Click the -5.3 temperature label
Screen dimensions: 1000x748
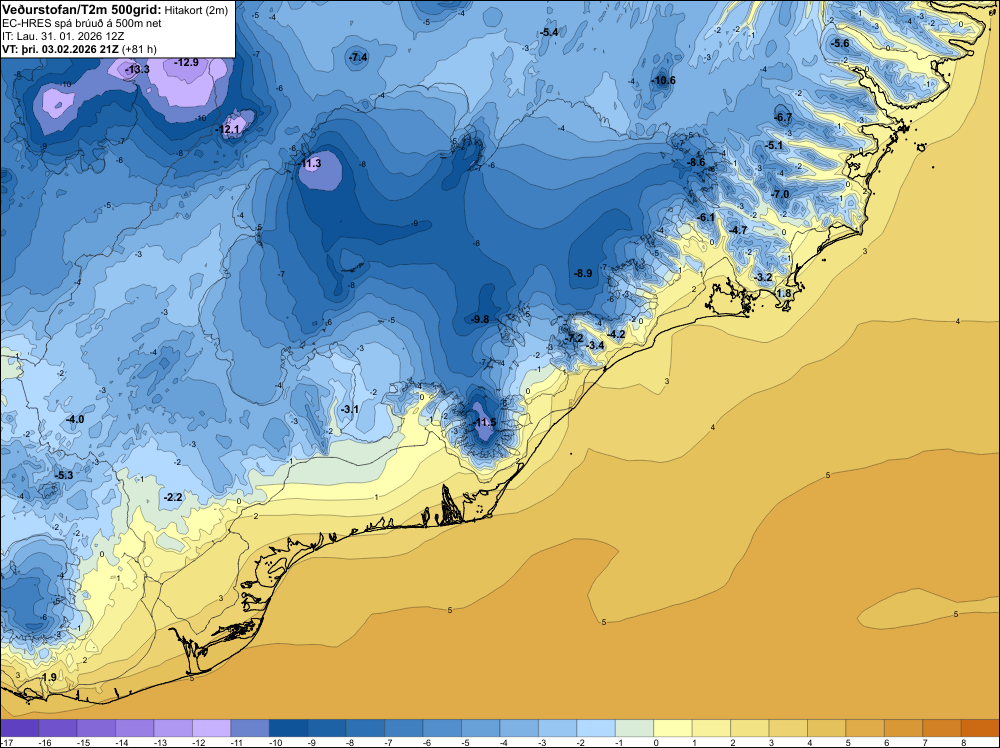(64, 475)
